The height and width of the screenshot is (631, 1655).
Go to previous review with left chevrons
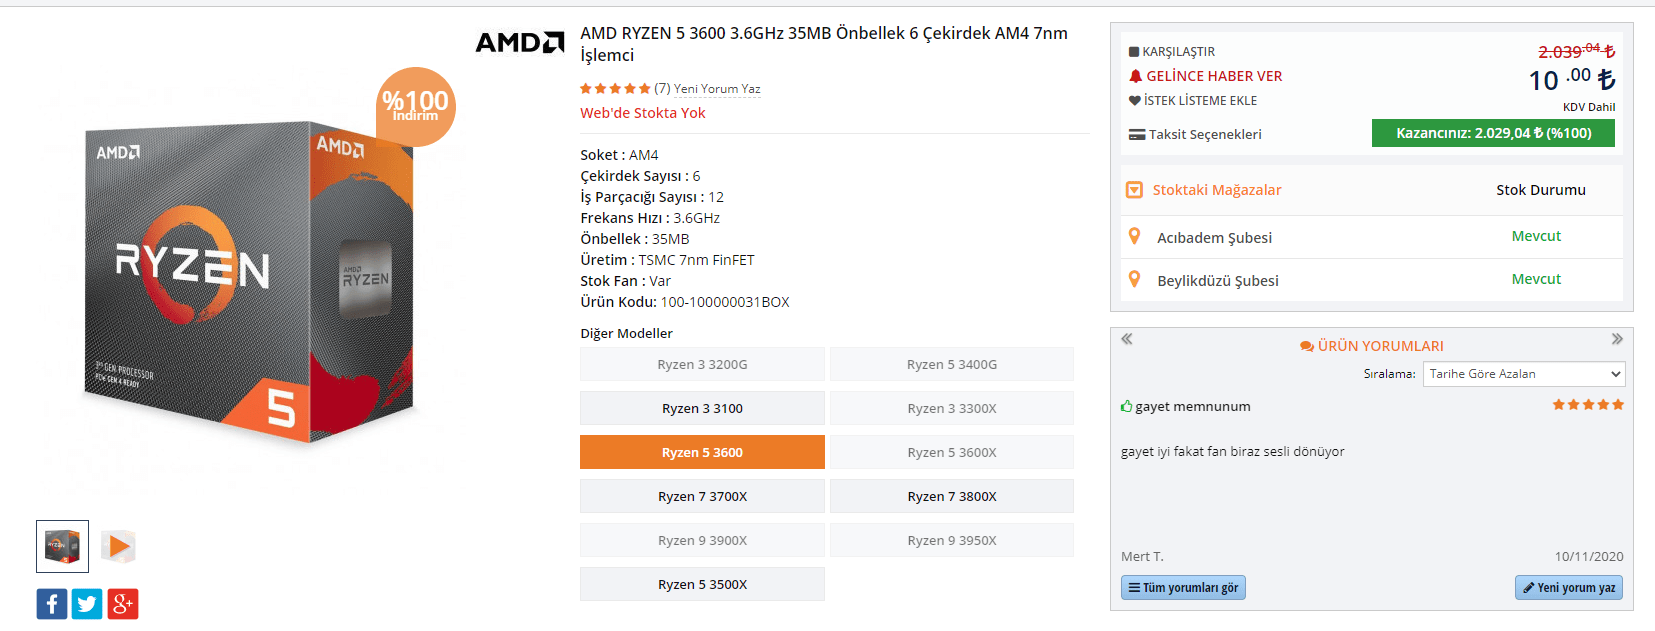[1127, 339]
